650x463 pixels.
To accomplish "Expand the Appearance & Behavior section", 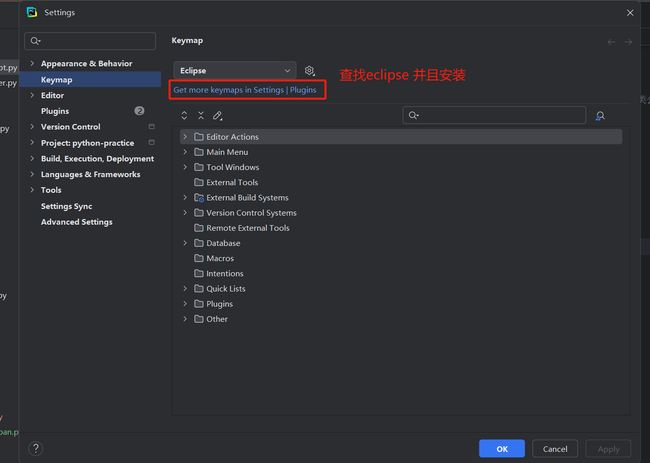I will pos(32,63).
